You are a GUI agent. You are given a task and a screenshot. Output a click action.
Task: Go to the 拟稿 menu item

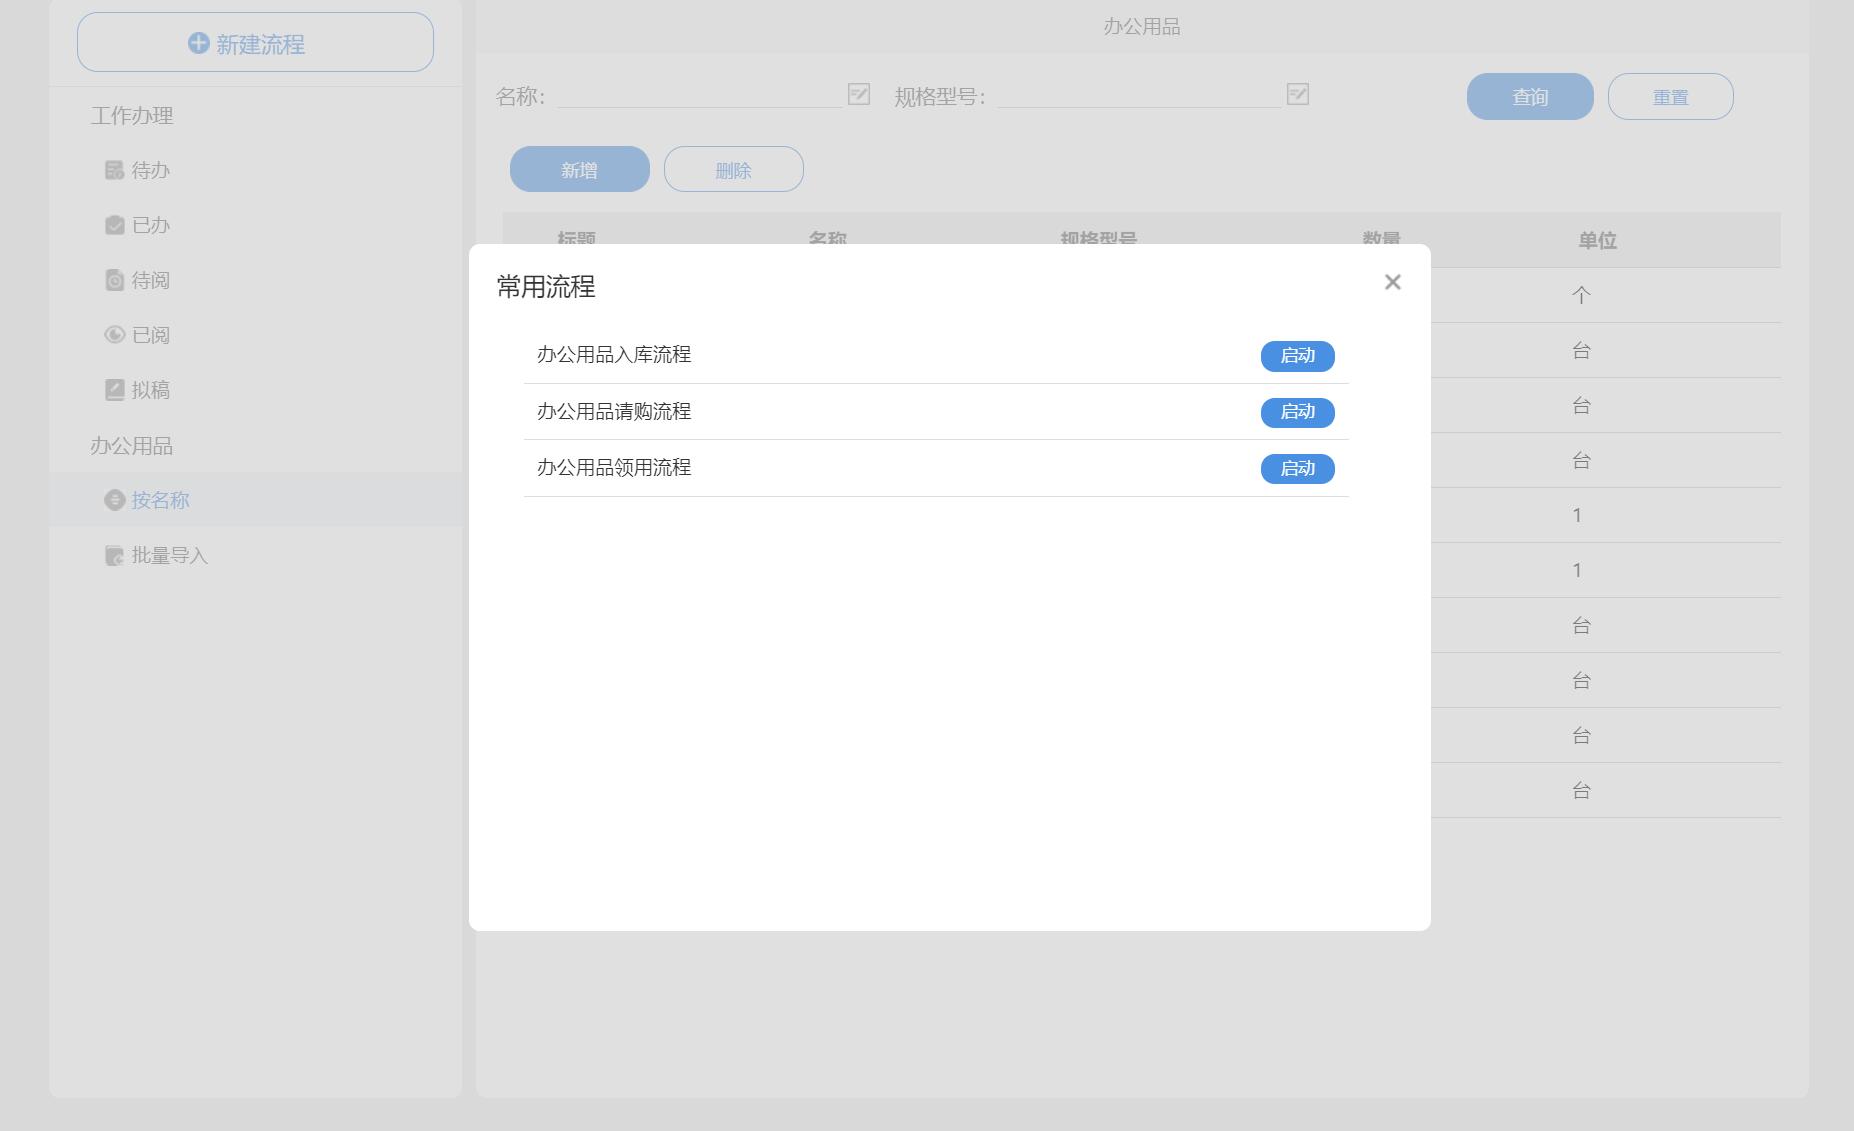[150, 390]
